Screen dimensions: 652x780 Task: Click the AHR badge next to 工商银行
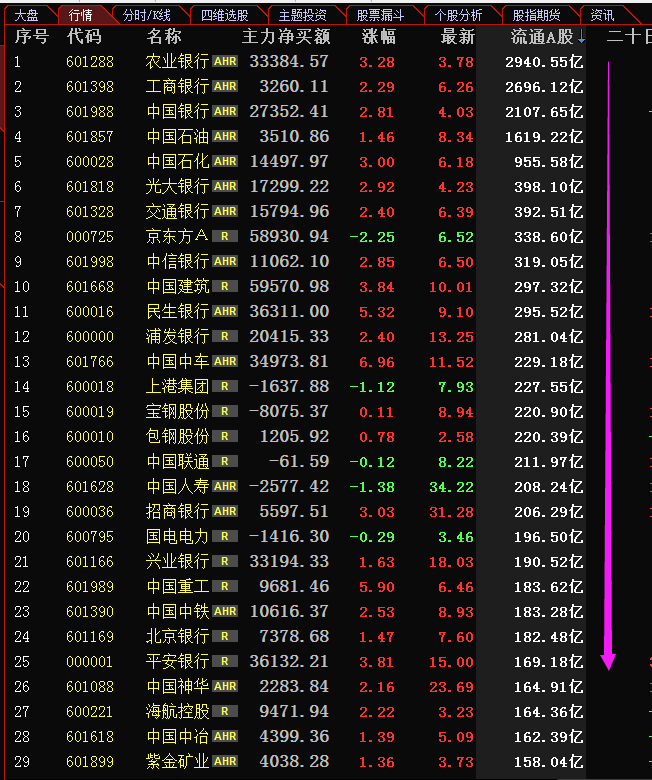[225, 86]
